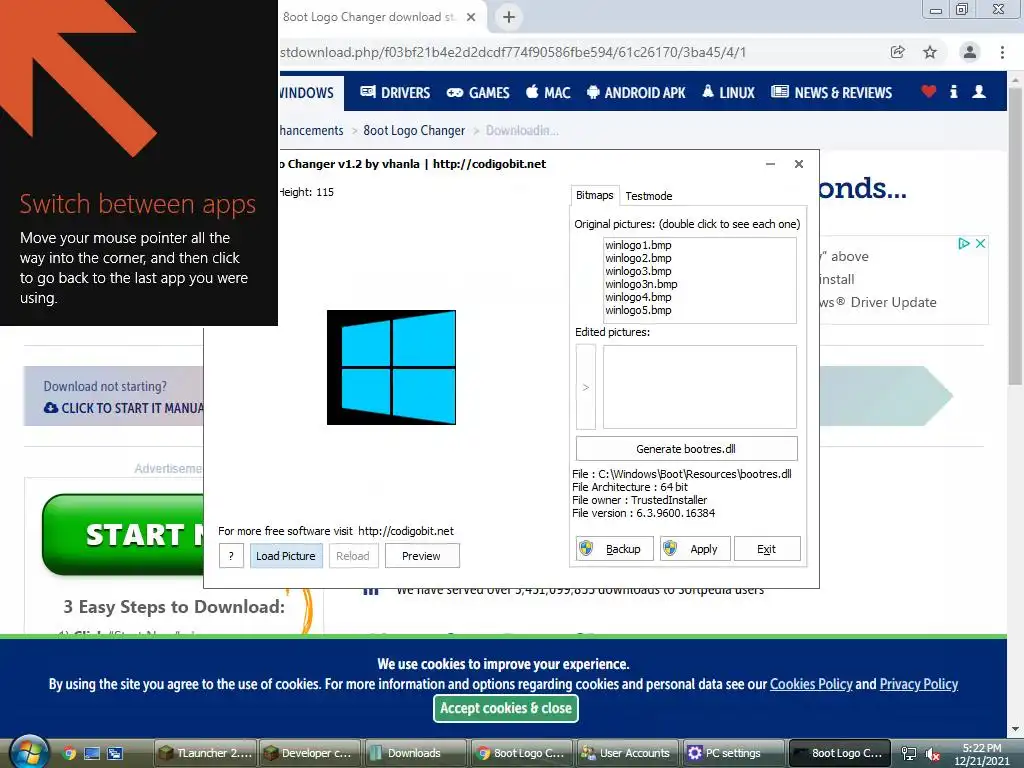Click inside the empty Edited pictures list box
The image size is (1024, 768).
pyautogui.click(x=699, y=387)
